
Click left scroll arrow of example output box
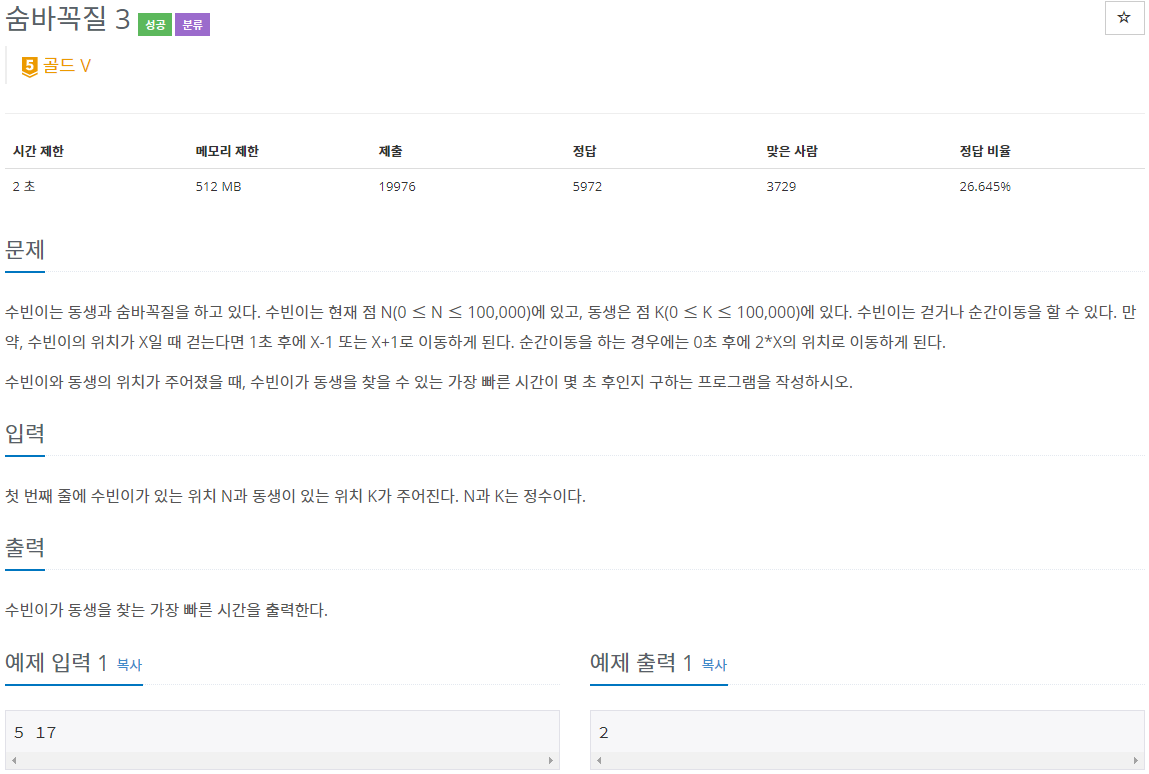[x=599, y=761]
